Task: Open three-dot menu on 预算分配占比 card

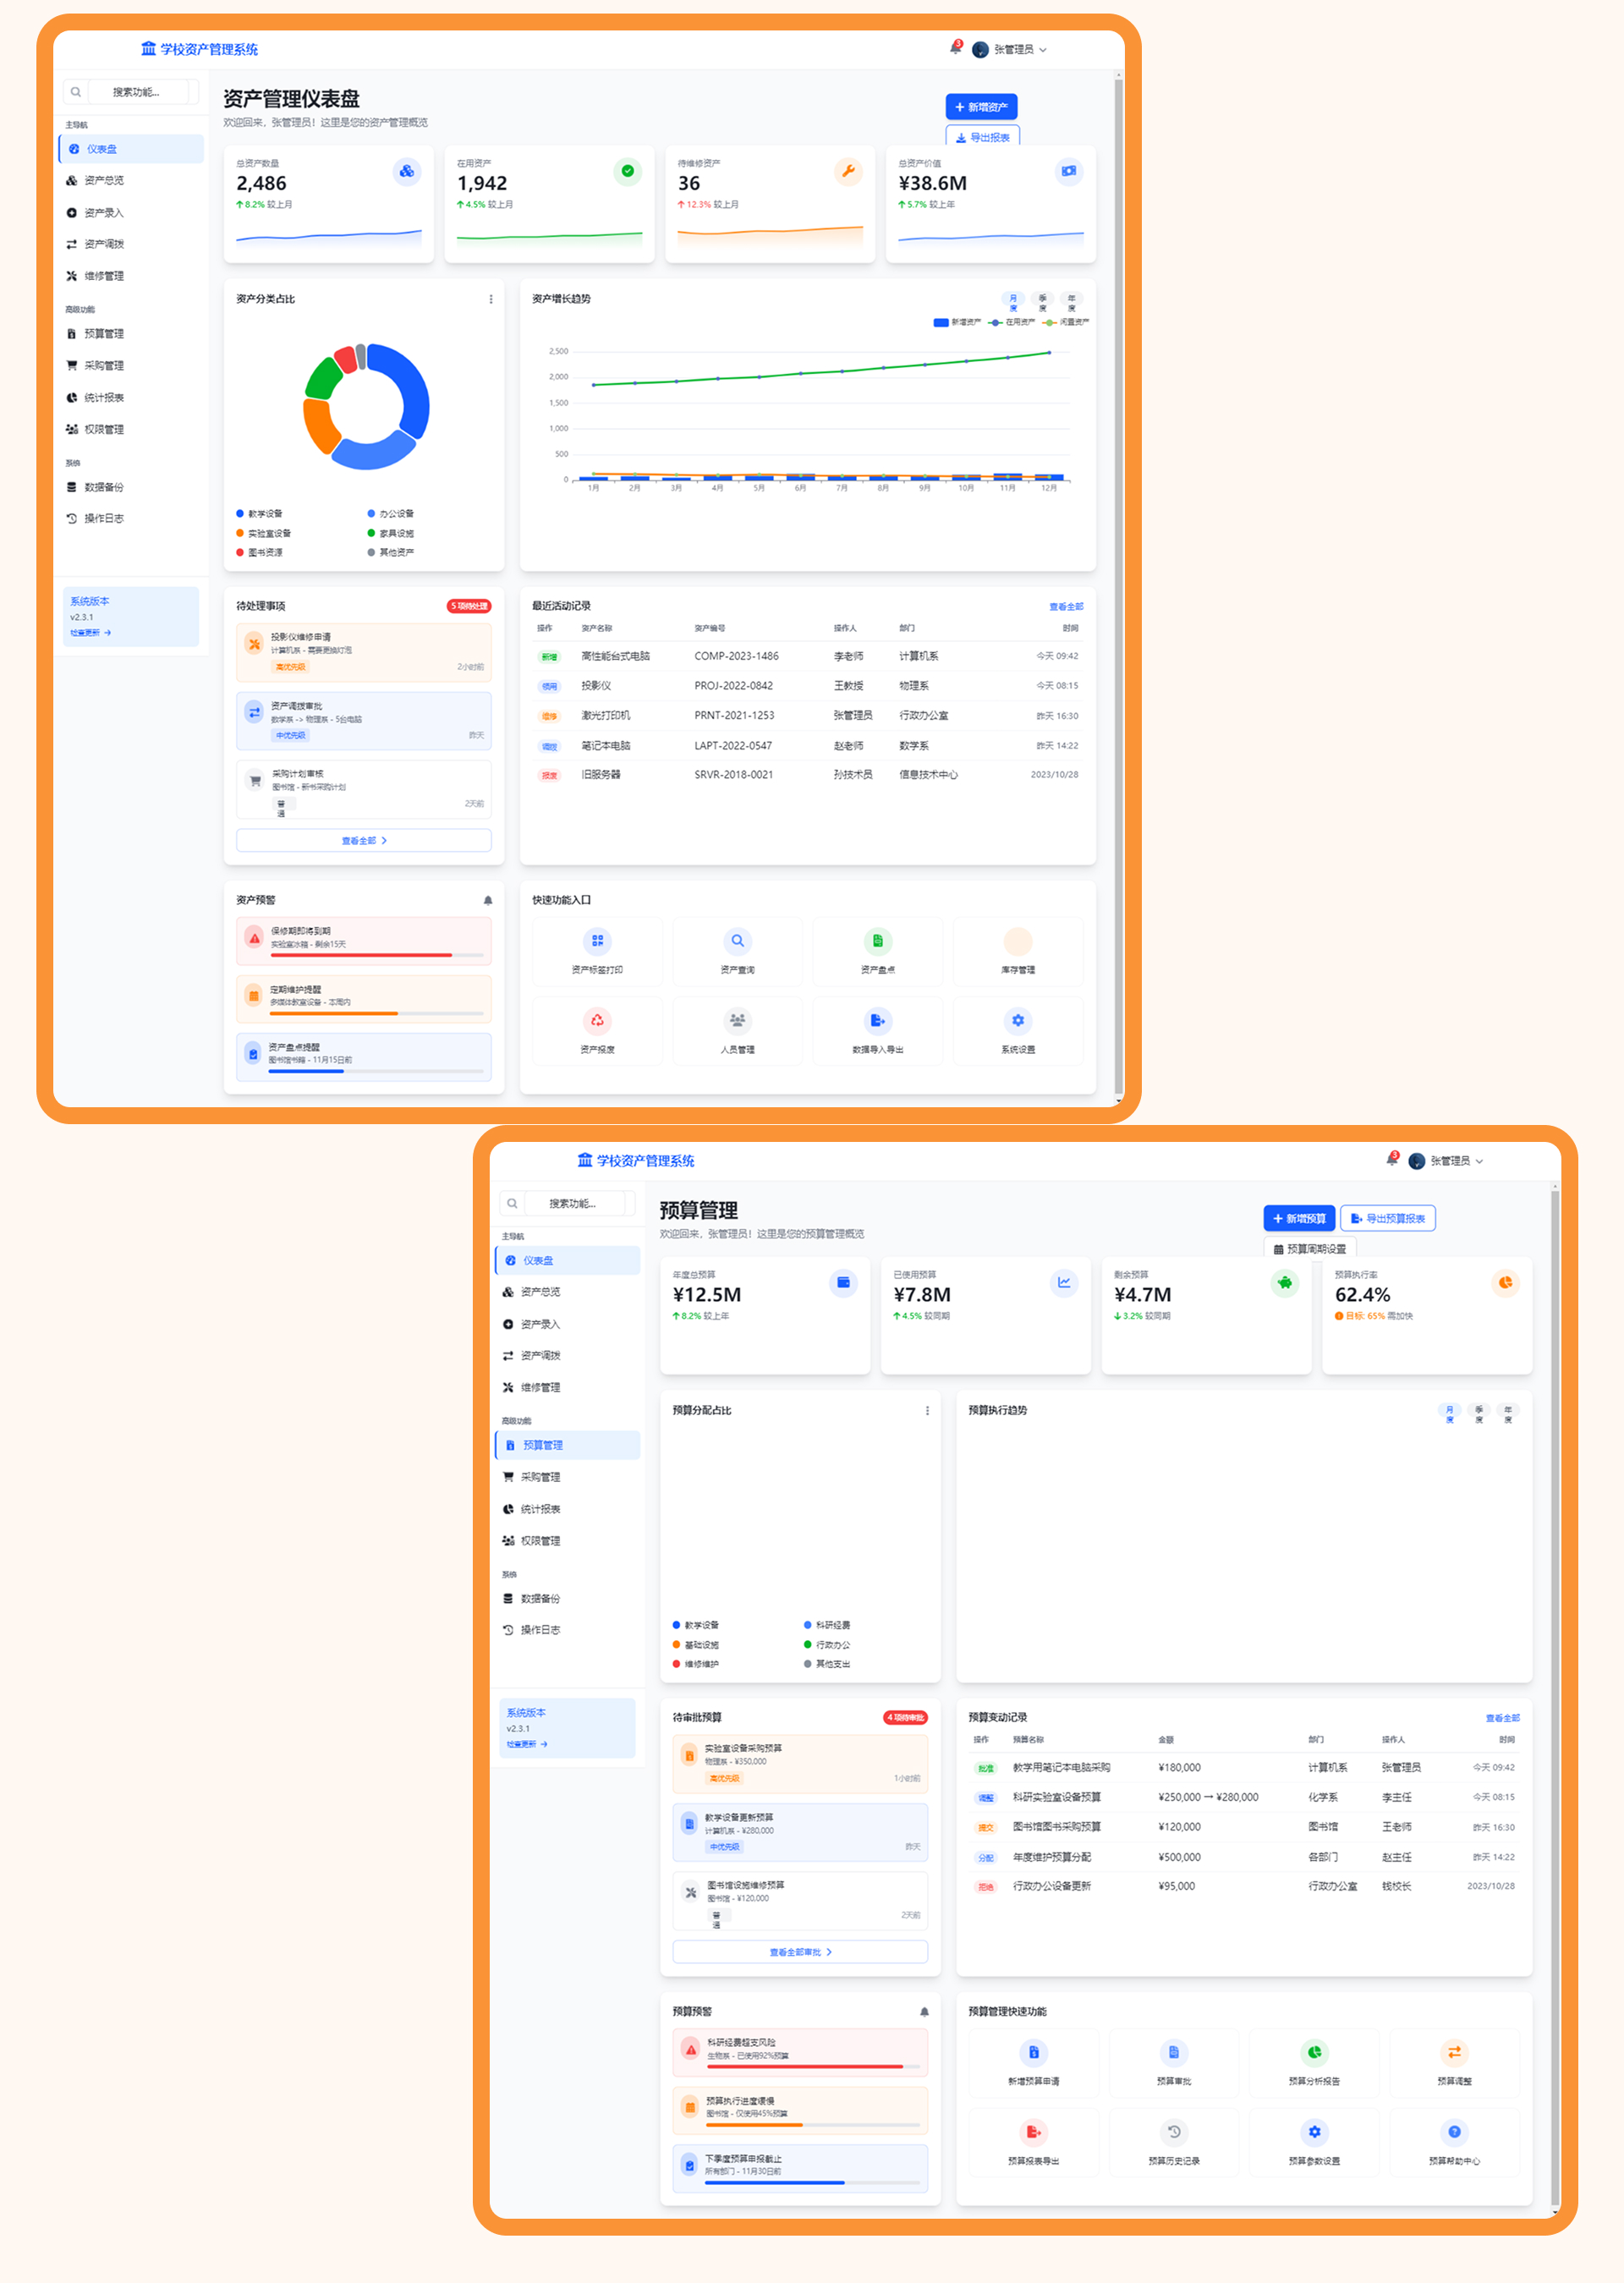Action: tap(927, 1411)
